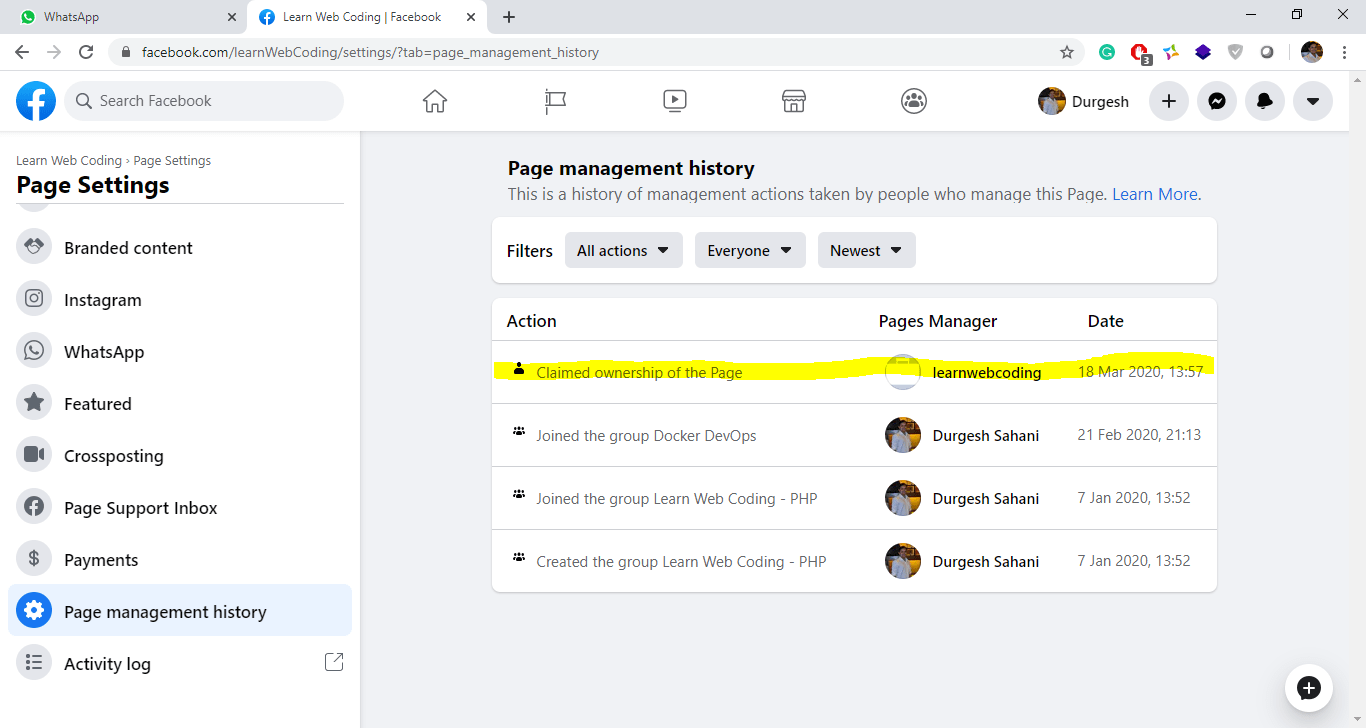Go to the Home feed icon
The image size is (1366, 728).
[435, 101]
